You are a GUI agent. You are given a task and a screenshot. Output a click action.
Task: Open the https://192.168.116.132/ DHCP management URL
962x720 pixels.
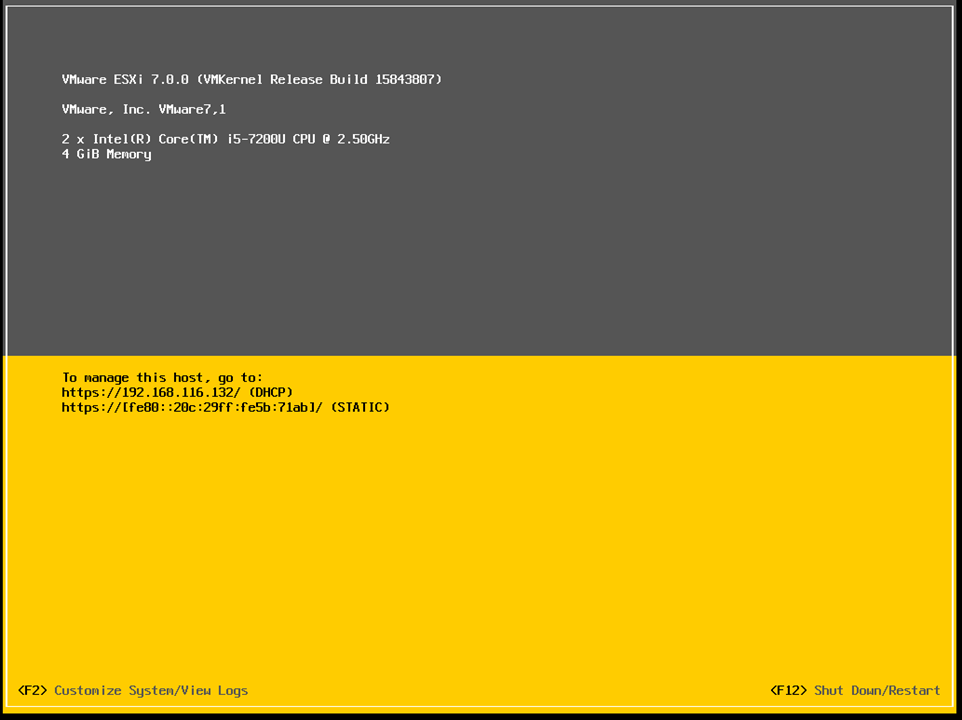point(177,393)
